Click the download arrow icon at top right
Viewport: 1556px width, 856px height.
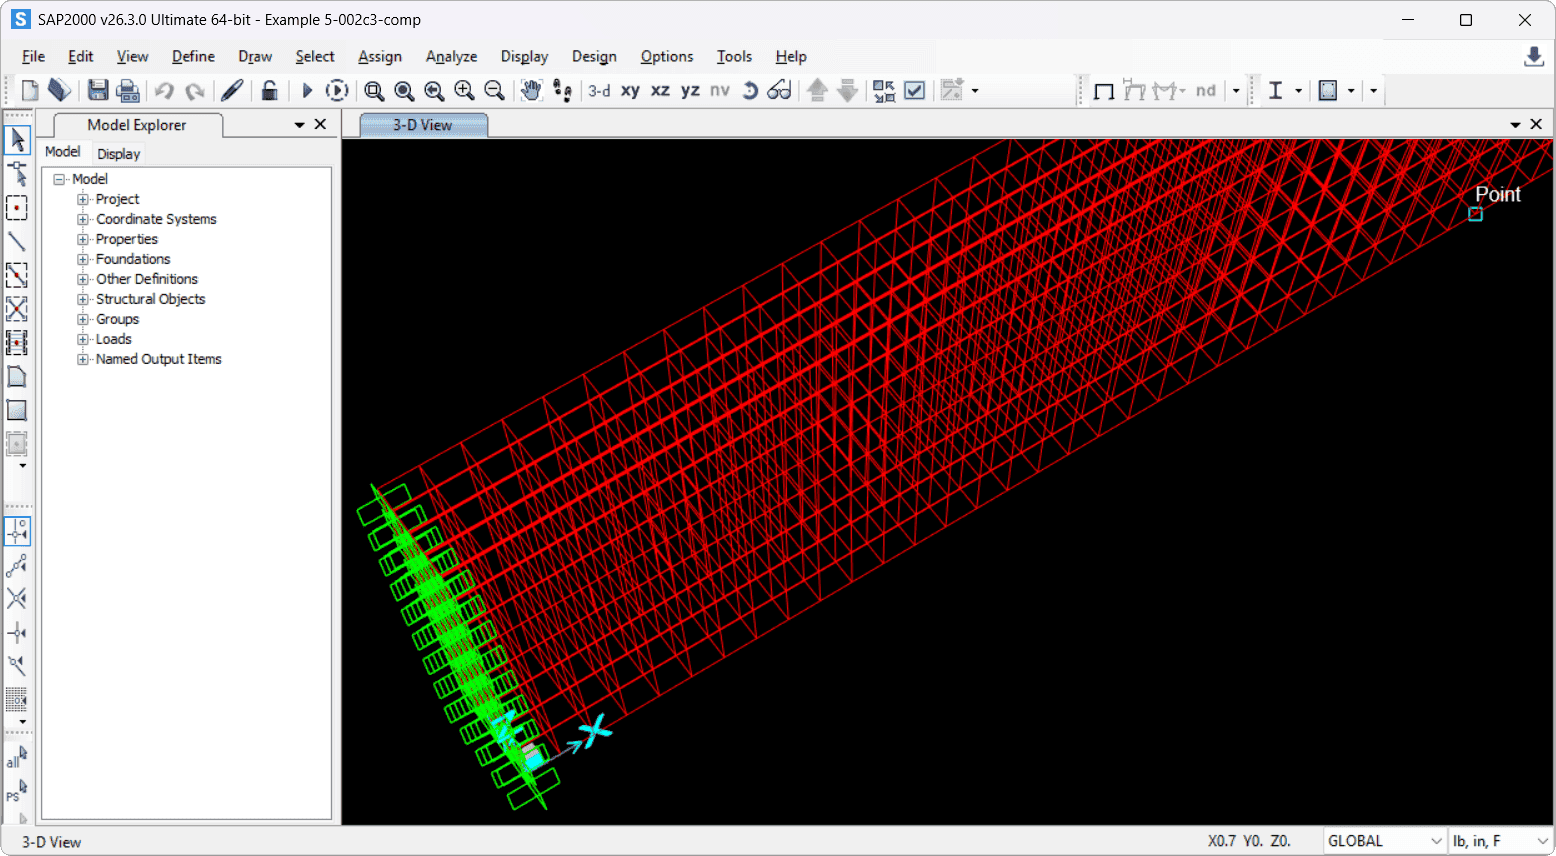coord(1533,57)
